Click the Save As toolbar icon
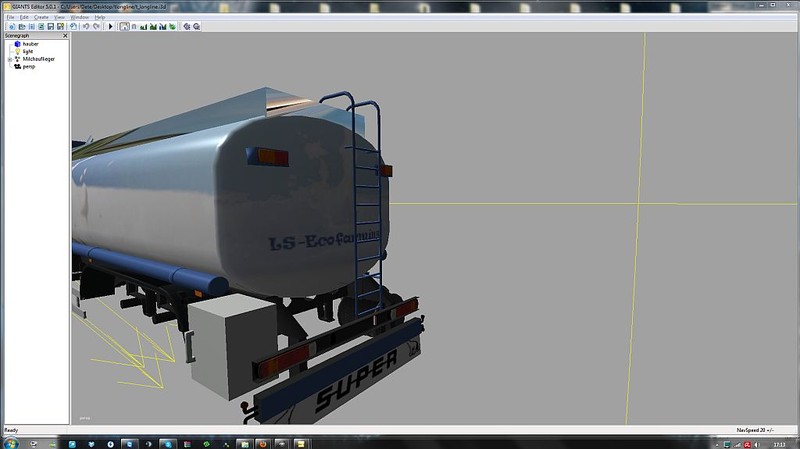Screen dimensions: 800x449 coord(60,27)
